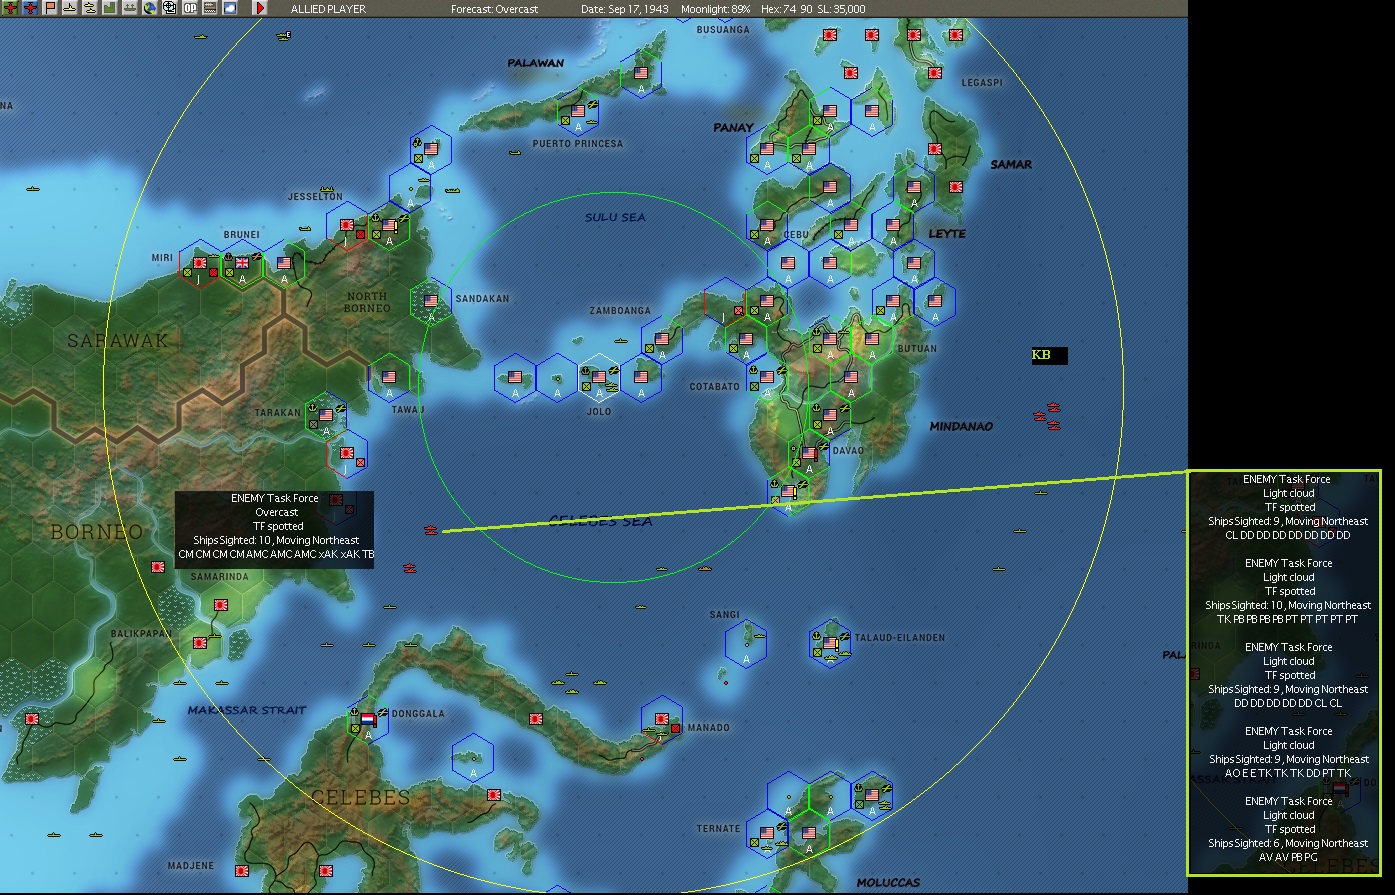
Task: Click the MAKASSAR STRAIT map label
Action: click(247, 710)
